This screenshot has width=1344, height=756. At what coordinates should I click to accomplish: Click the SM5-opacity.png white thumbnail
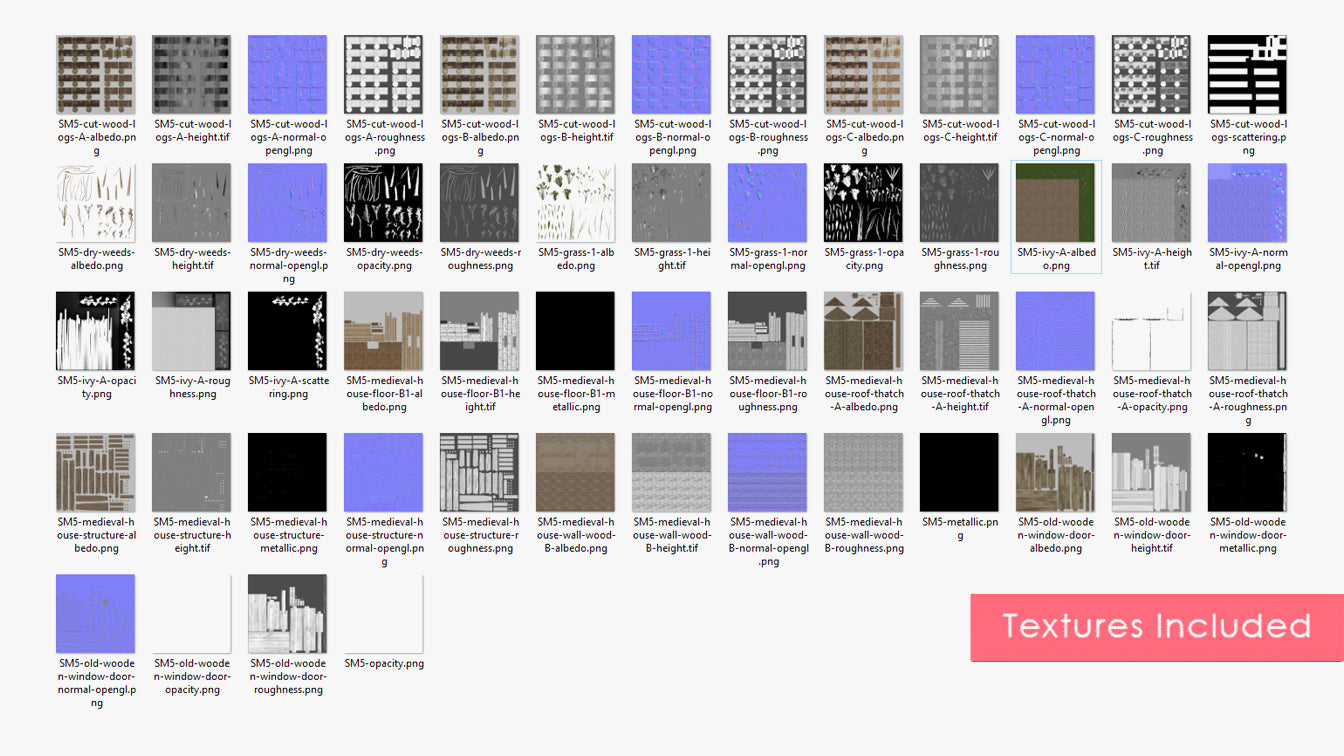[384, 613]
